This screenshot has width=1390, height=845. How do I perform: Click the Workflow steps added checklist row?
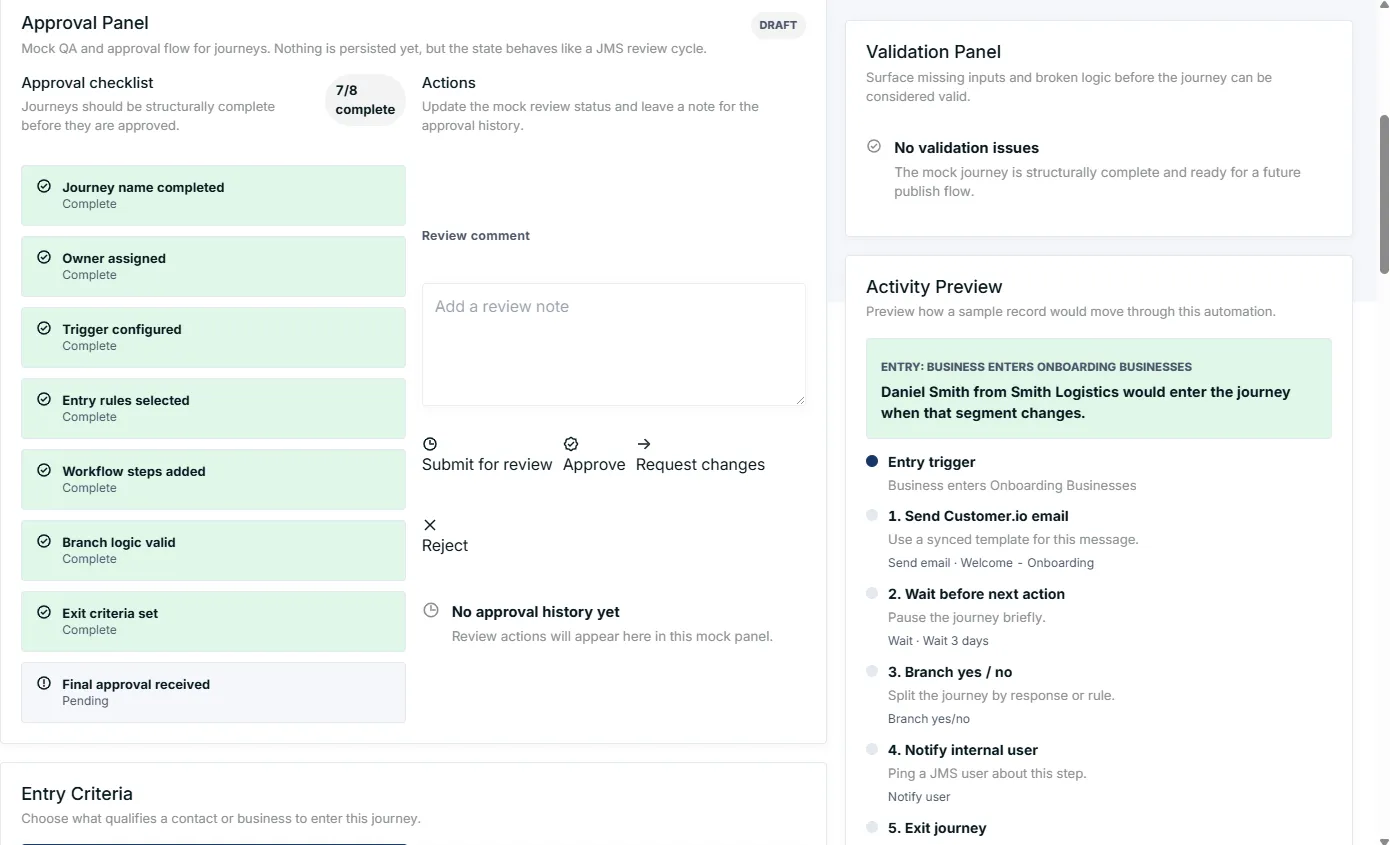pyautogui.click(x=213, y=479)
